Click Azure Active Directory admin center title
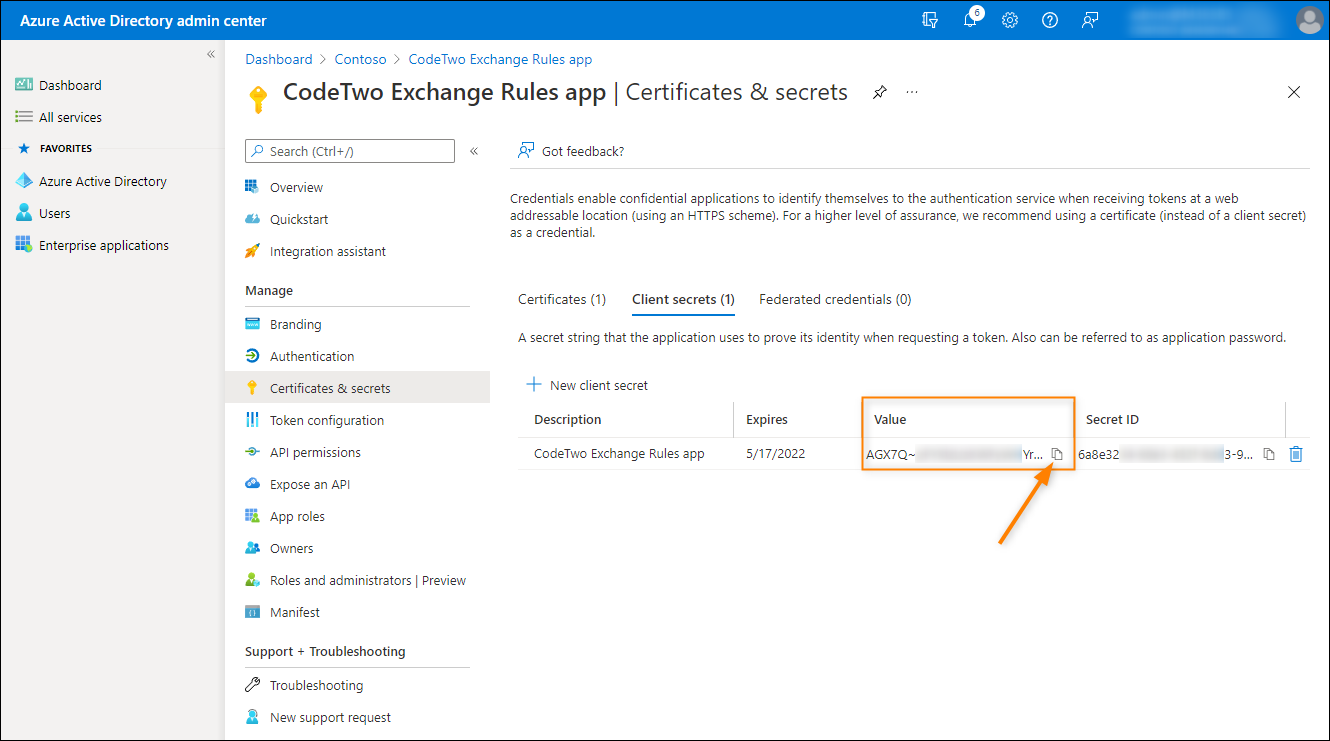The width and height of the screenshot is (1330, 741). (x=144, y=20)
